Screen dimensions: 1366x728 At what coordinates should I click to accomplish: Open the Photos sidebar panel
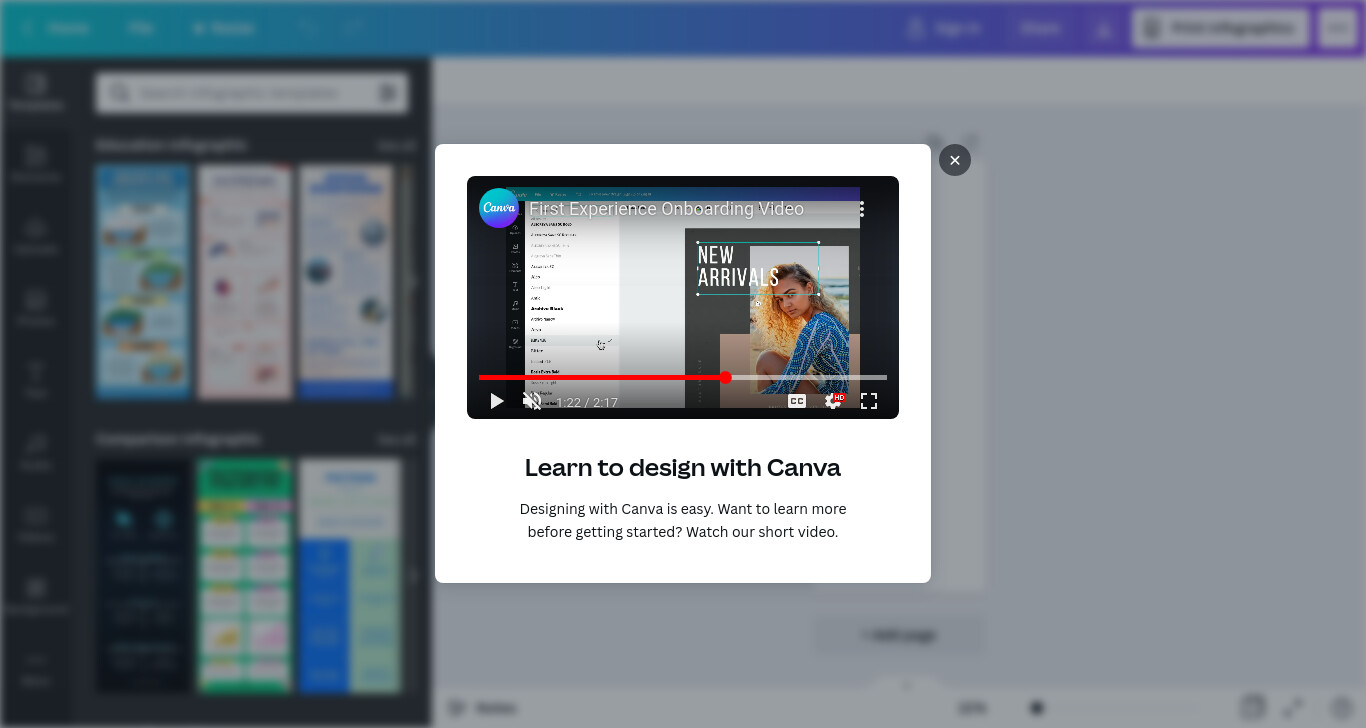36,308
